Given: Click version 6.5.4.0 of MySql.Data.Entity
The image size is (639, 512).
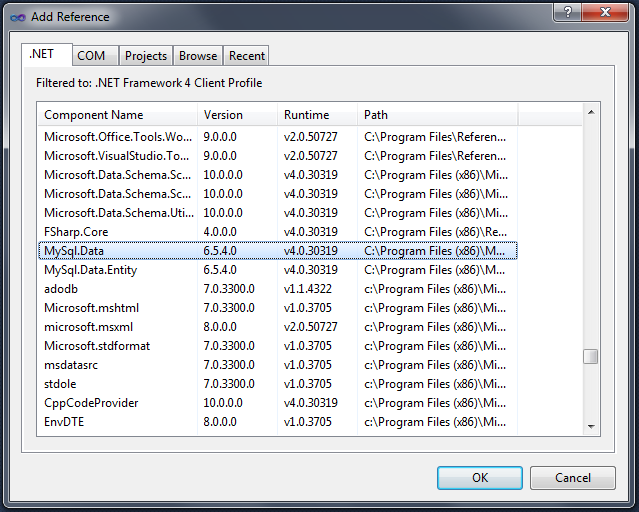Looking at the screenshot, I should click(x=220, y=270).
